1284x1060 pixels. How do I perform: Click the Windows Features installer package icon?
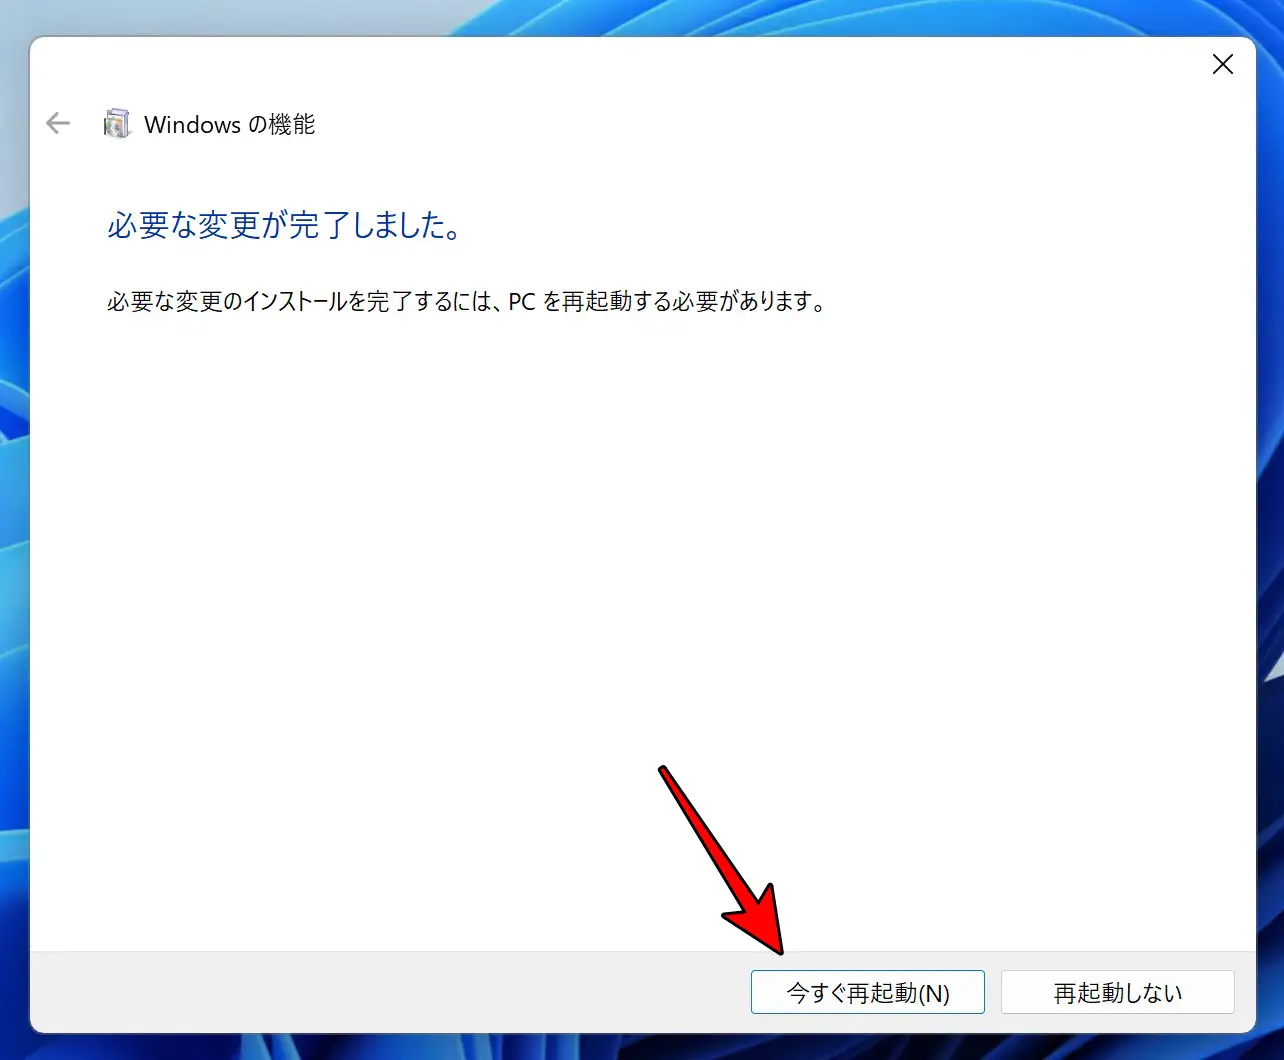117,123
